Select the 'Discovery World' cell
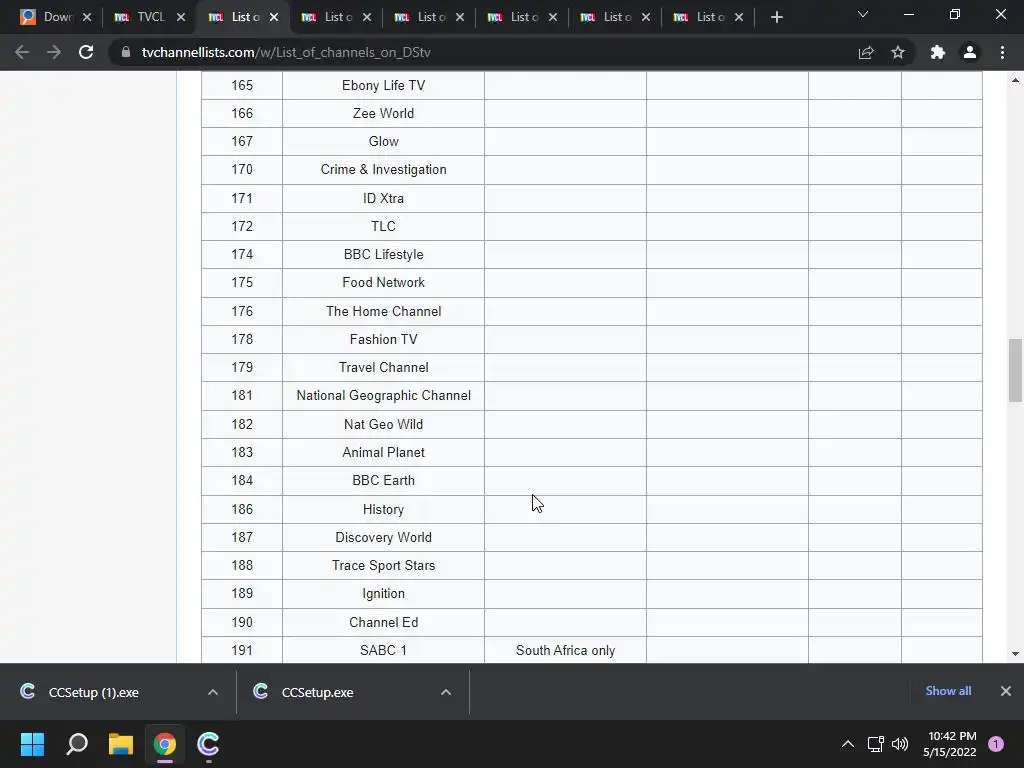The width and height of the screenshot is (1024, 768). [x=383, y=537]
